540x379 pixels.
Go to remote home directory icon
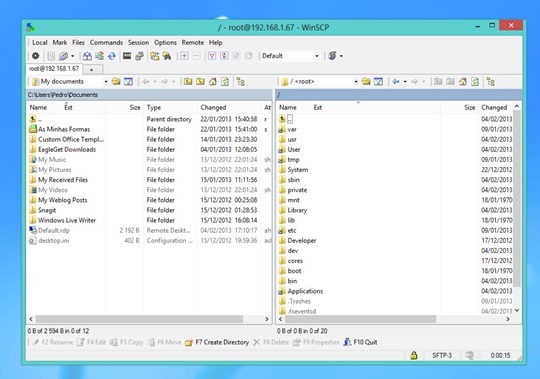463,82
